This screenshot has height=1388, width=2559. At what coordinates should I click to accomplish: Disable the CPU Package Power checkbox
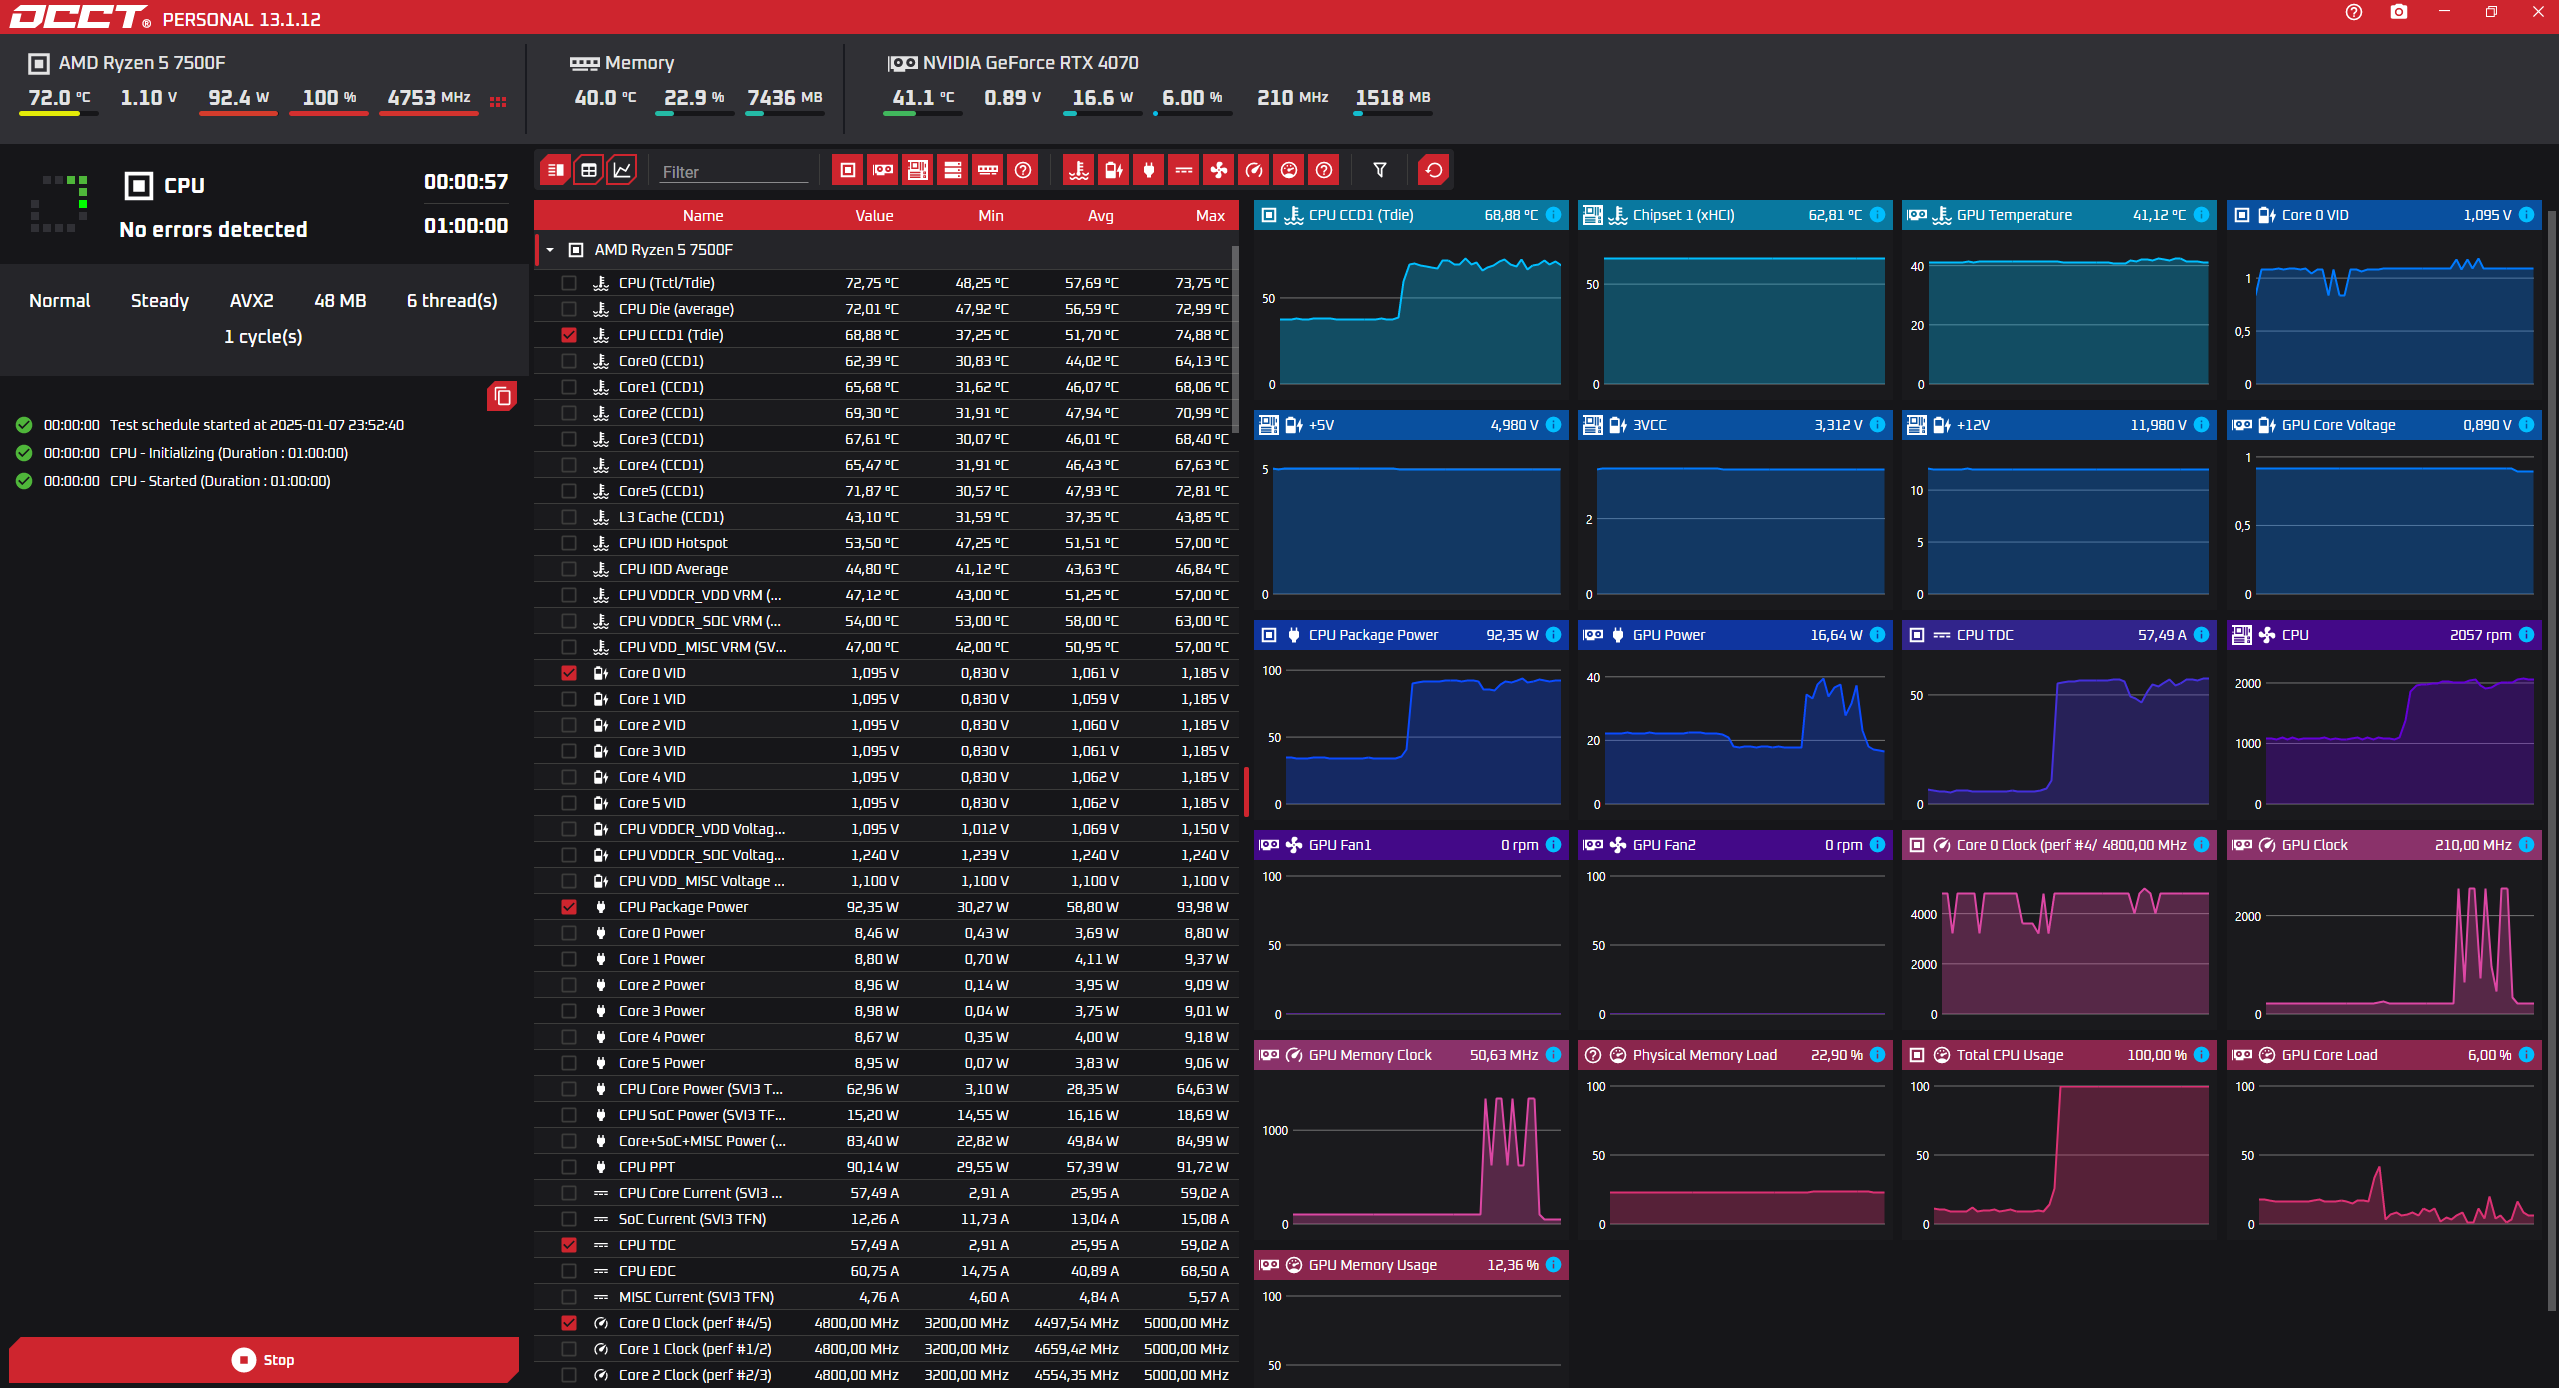point(569,907)
